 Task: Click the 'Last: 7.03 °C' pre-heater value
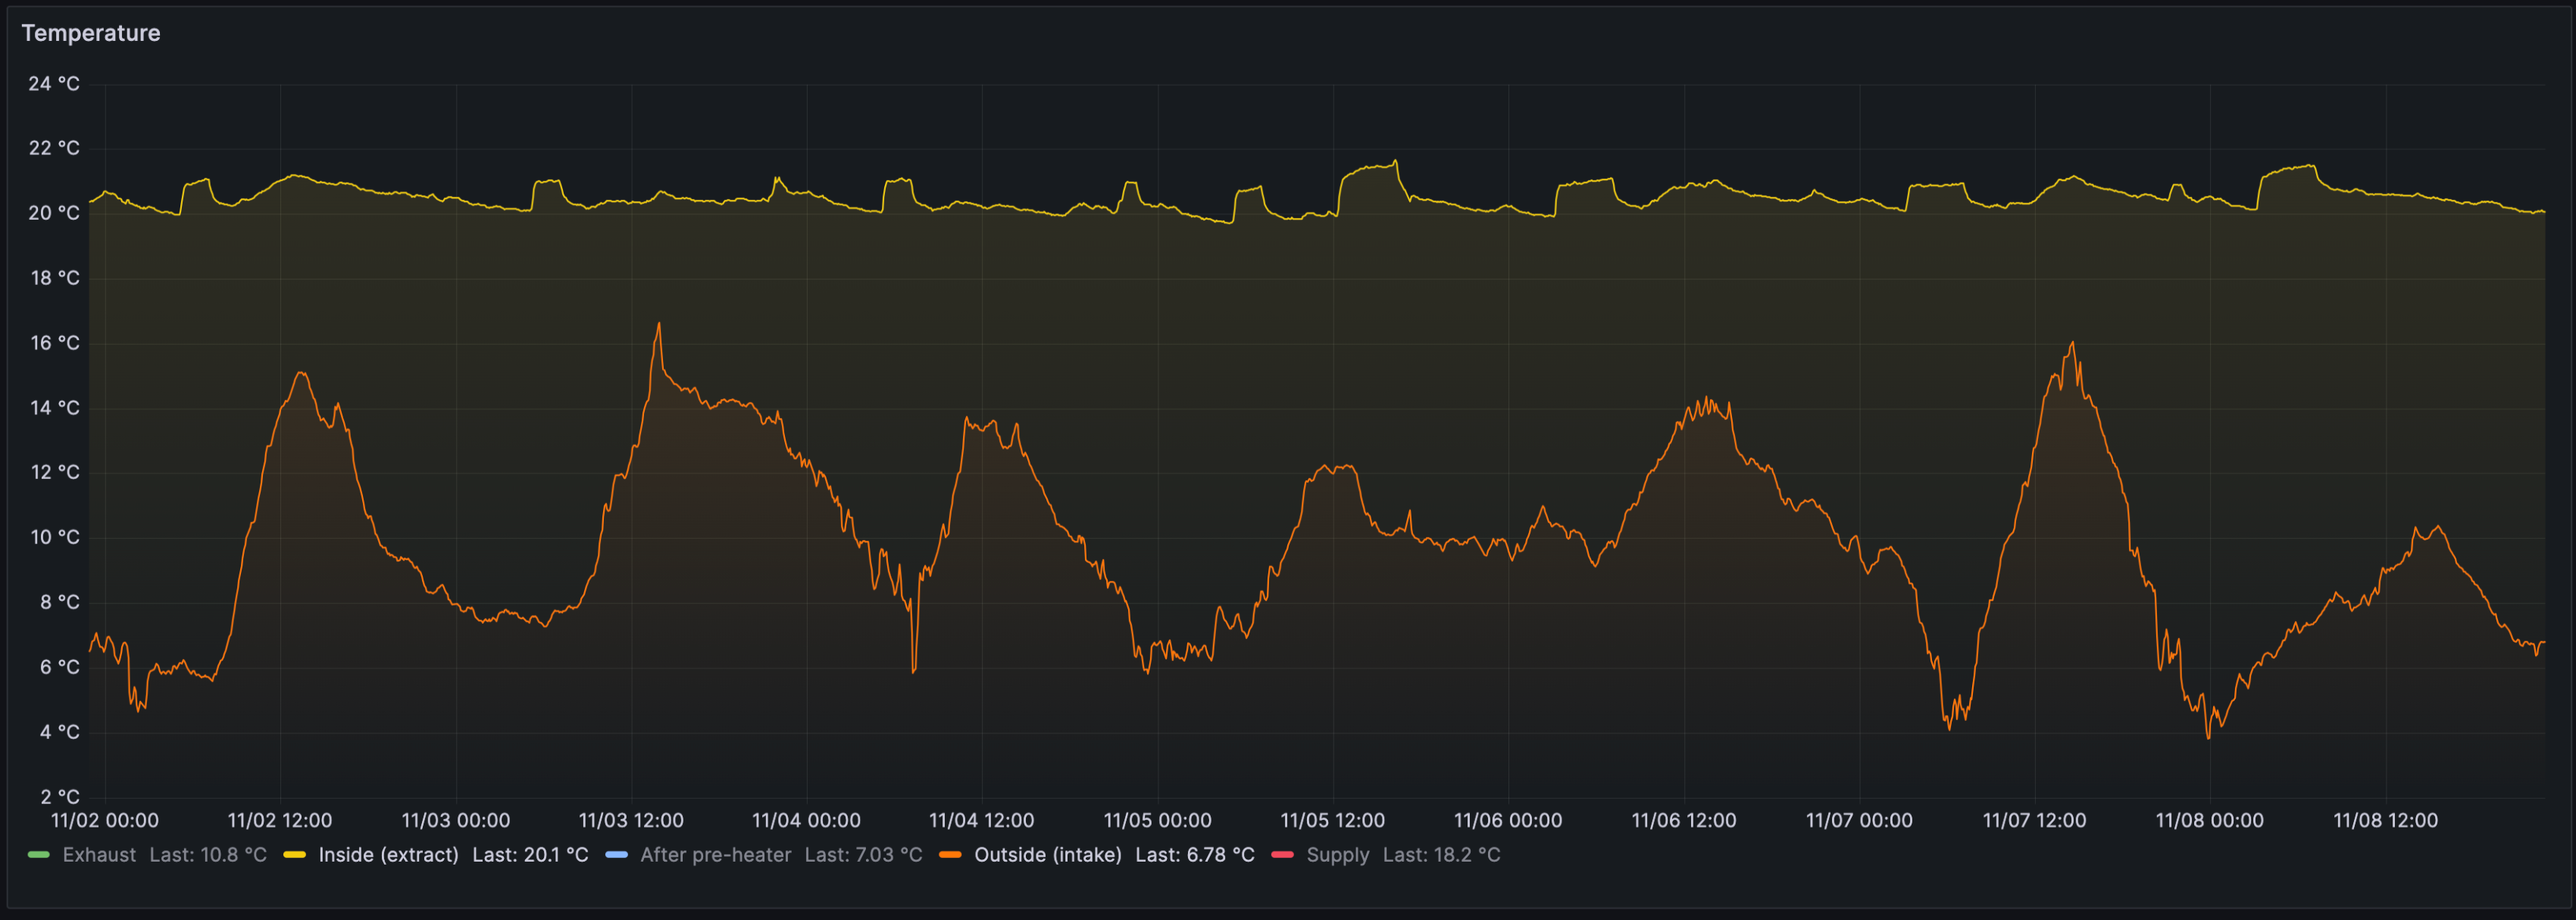tap(863, 855)
